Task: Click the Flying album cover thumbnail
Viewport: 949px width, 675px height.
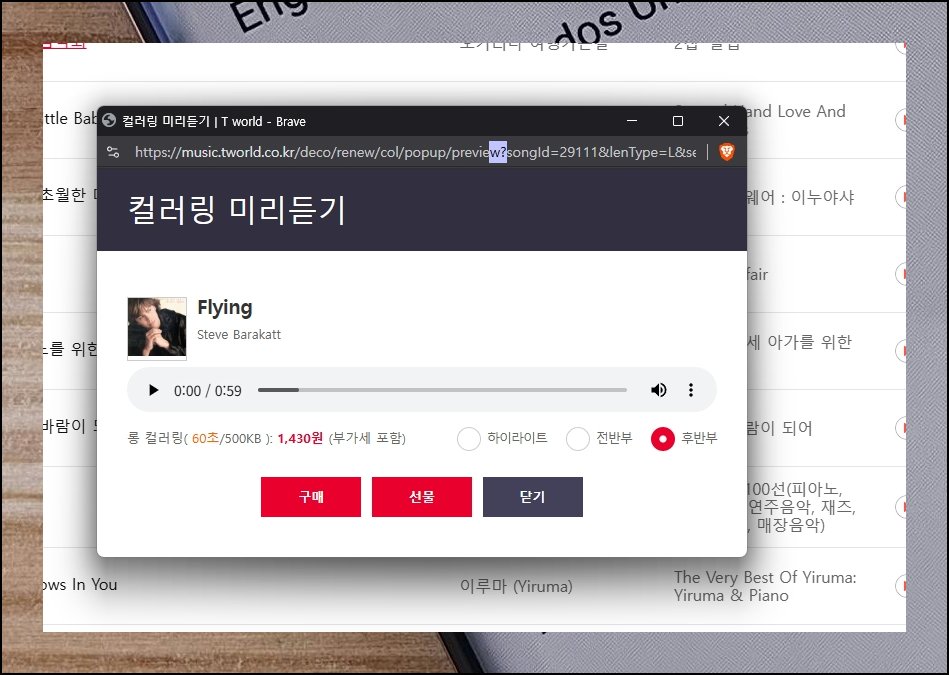Action: [x=157, y=328]
